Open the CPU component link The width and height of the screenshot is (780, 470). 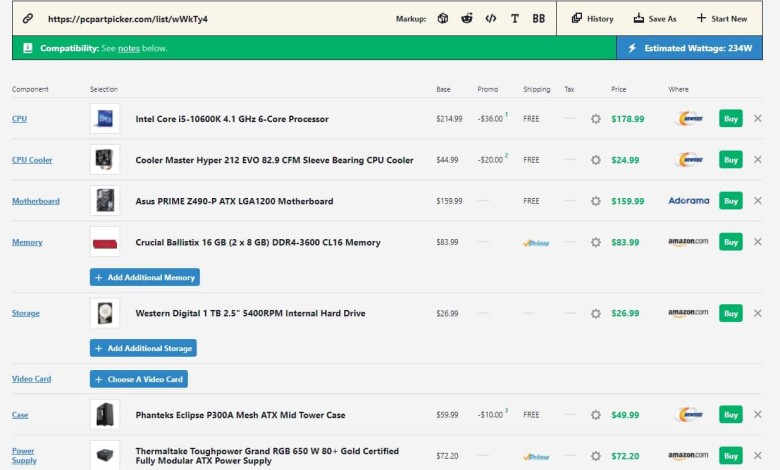19,119
